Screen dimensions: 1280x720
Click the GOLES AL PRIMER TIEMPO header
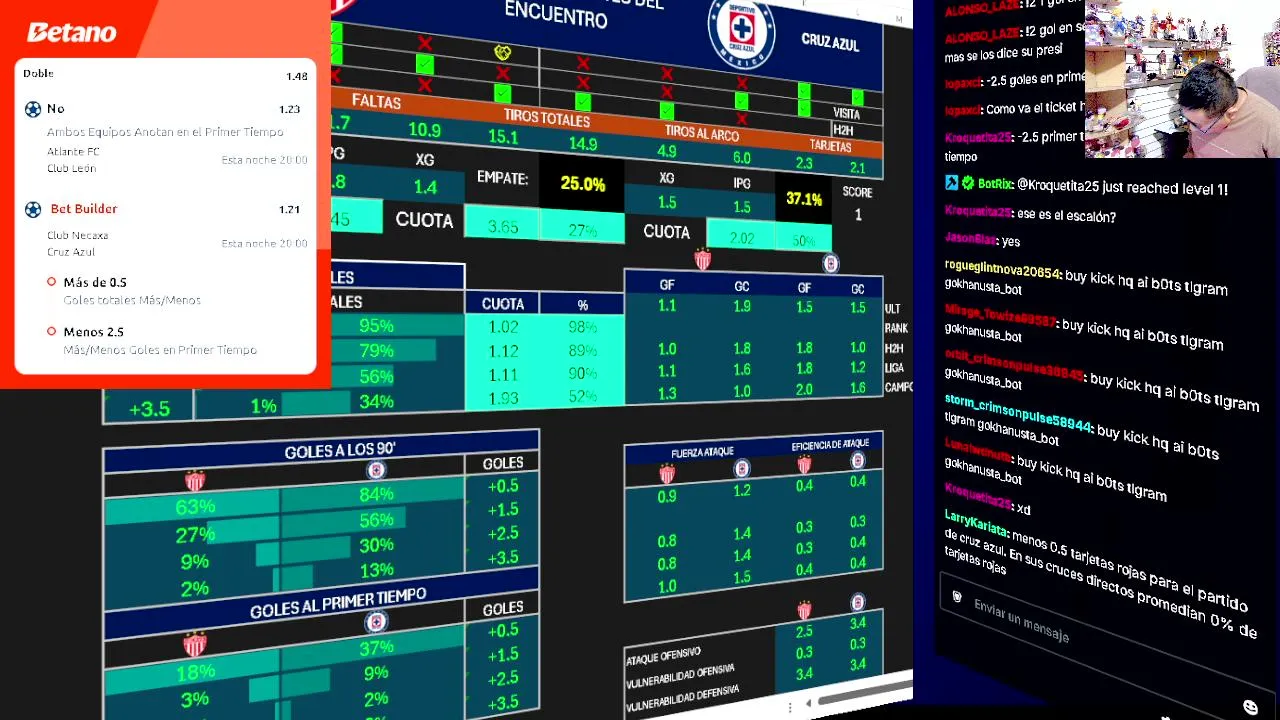pos(338,603)
